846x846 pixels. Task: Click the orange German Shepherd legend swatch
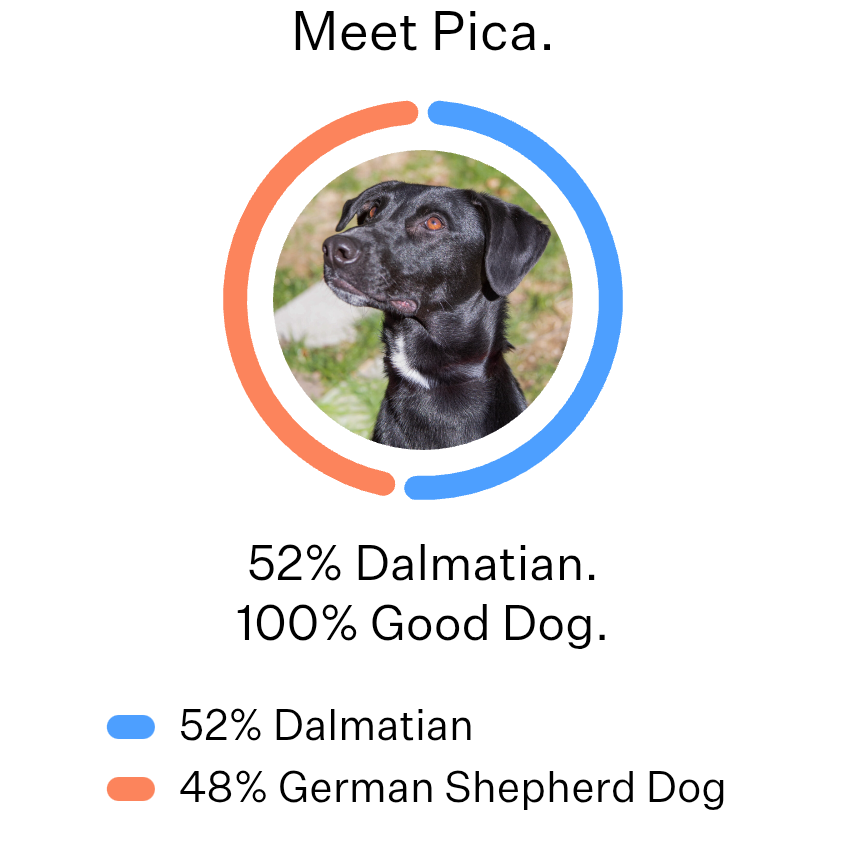pos(131,789)
